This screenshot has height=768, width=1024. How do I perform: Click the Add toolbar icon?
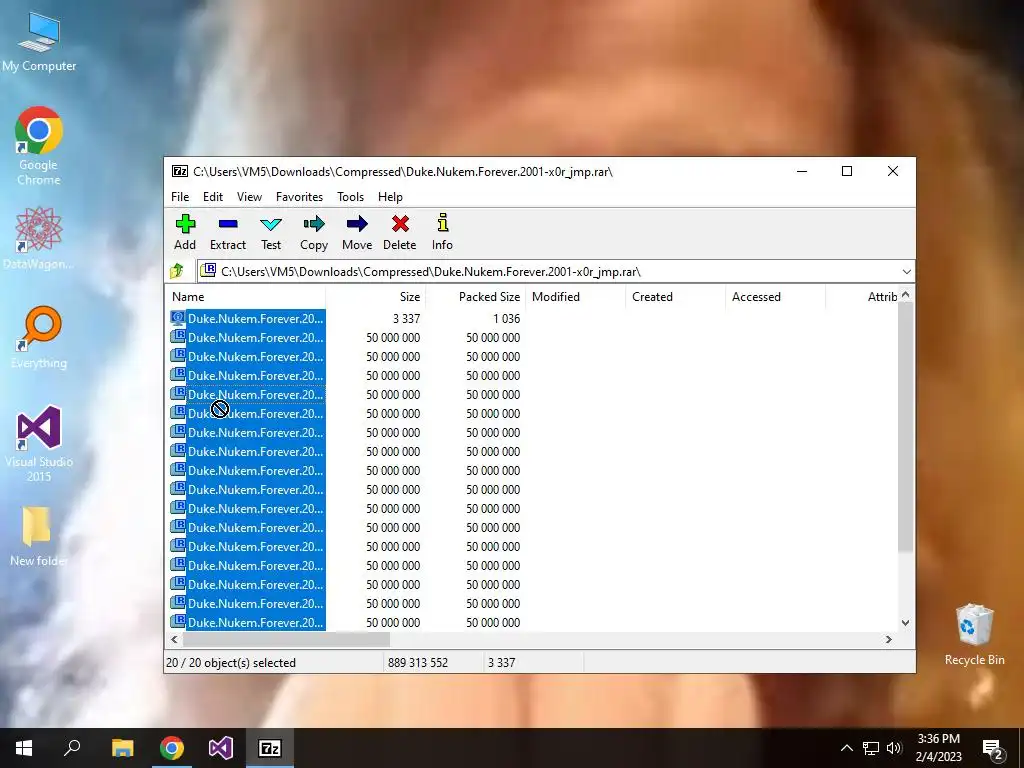(185, 225)
